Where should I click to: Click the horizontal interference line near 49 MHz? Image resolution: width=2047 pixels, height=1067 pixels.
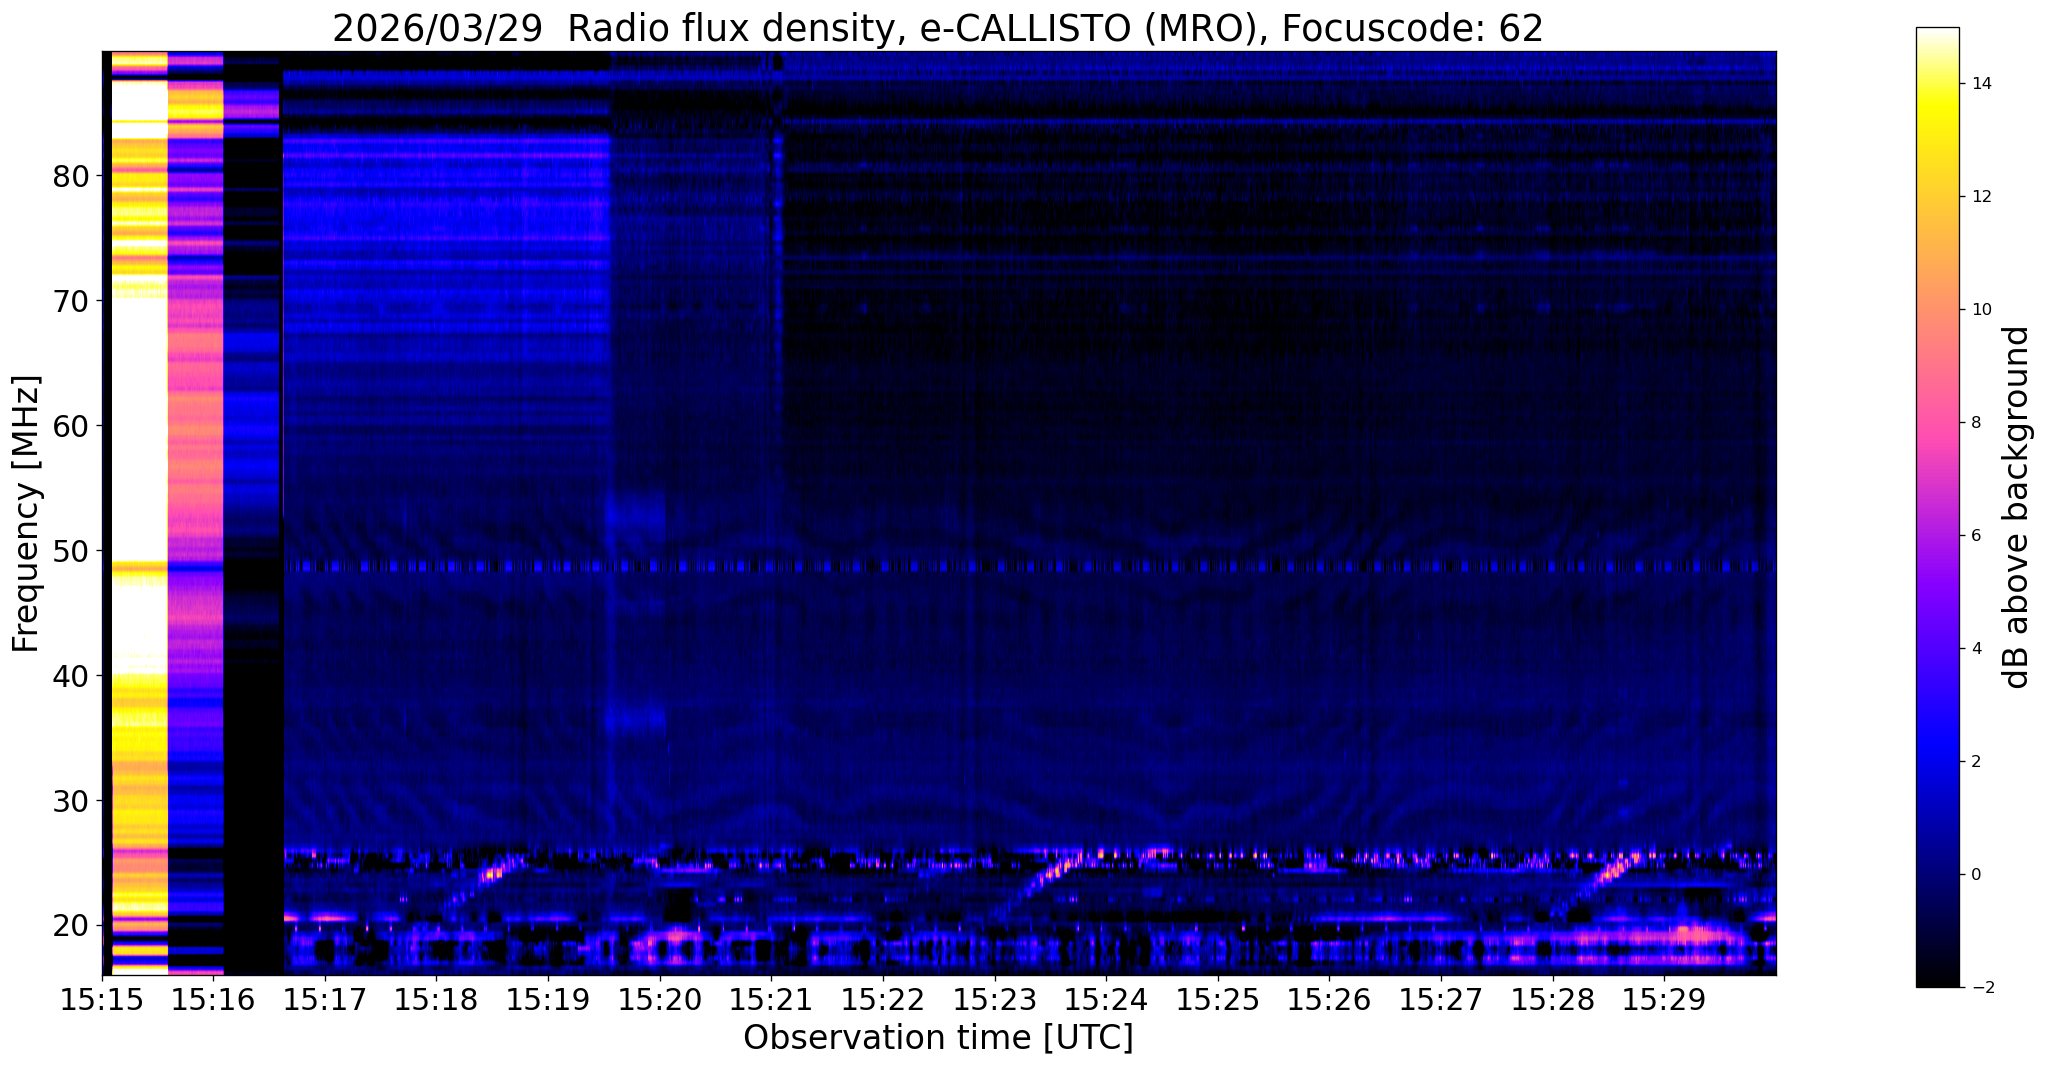point(1030,566)
